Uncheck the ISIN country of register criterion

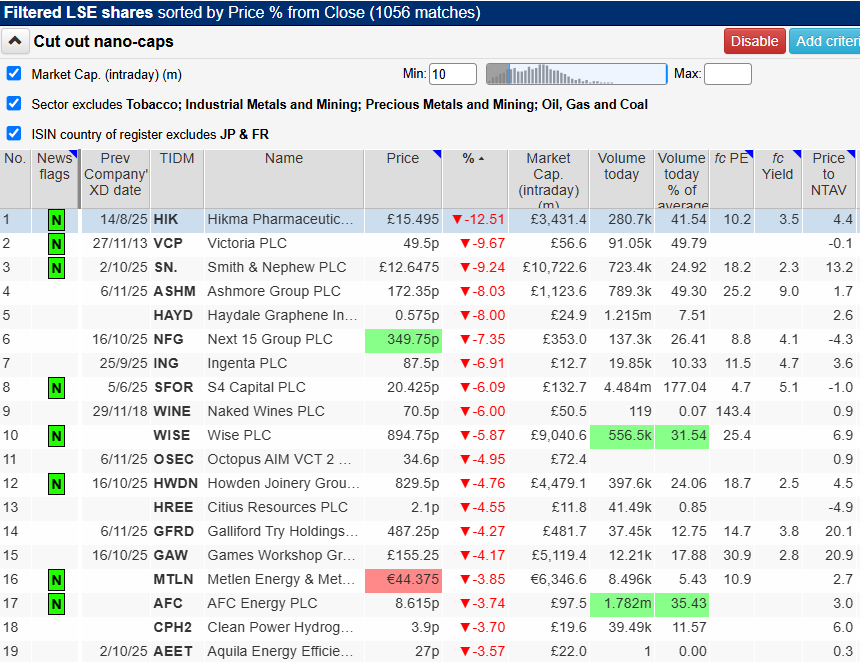[x=14, y=134]
